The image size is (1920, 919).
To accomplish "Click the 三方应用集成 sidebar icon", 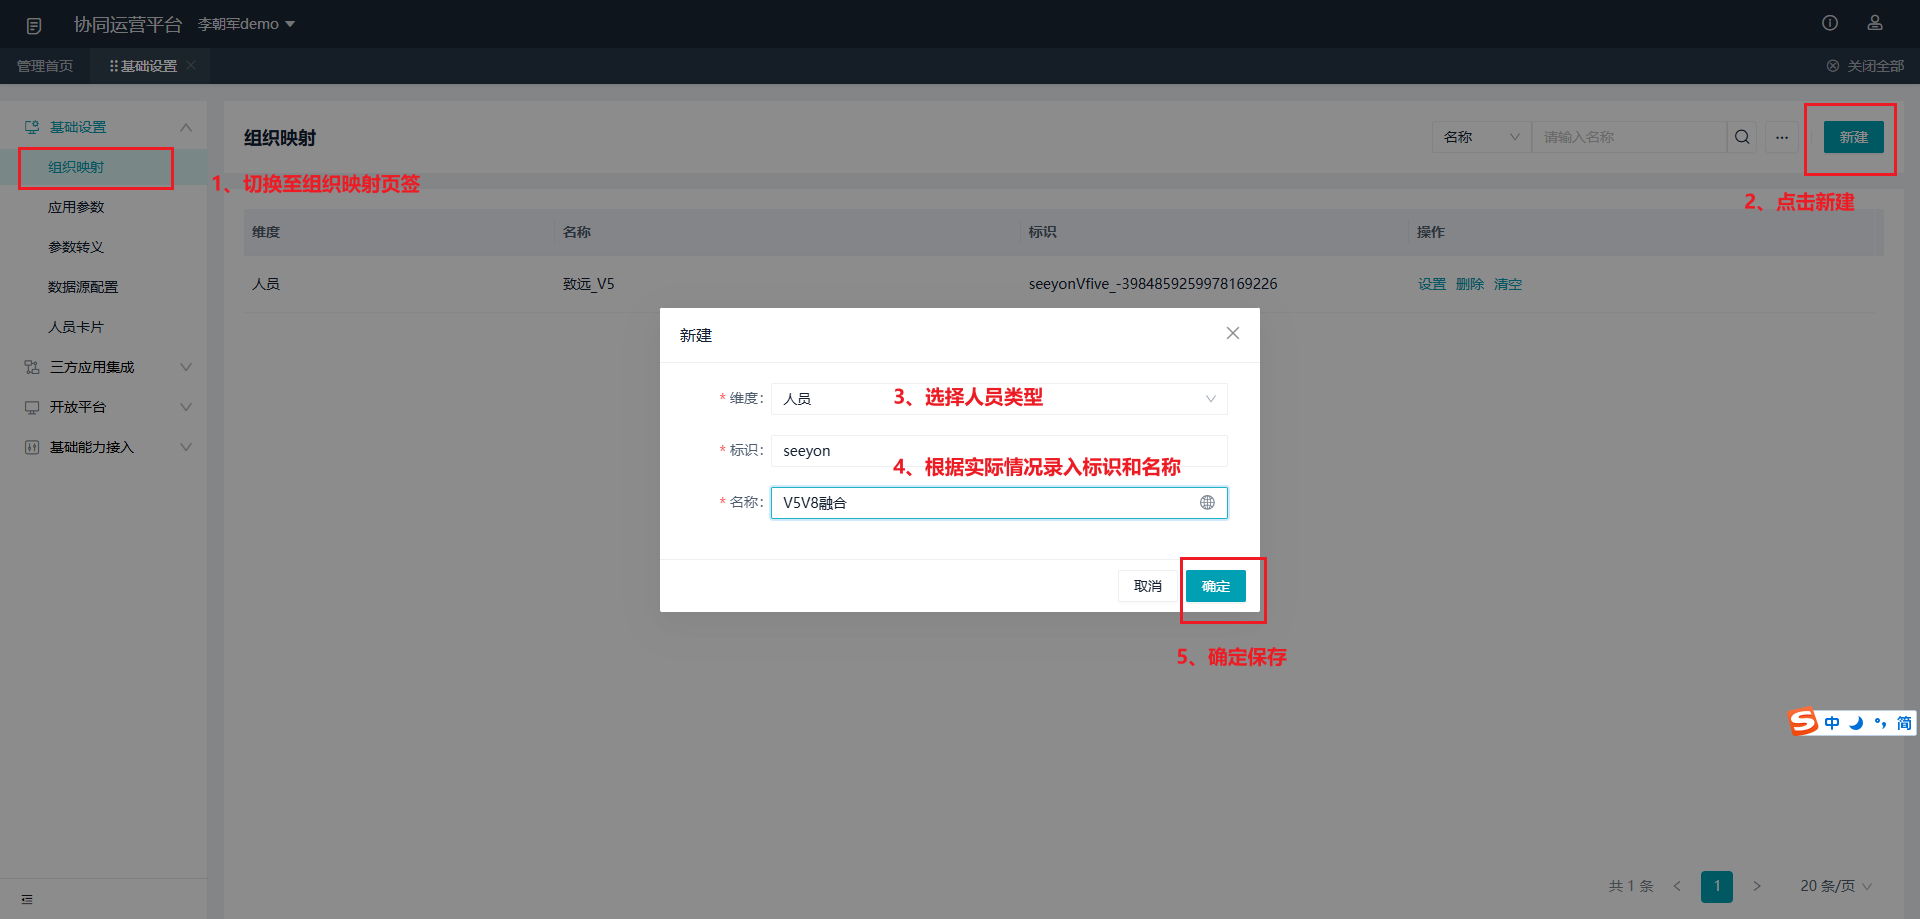I will tap(32, 367).
